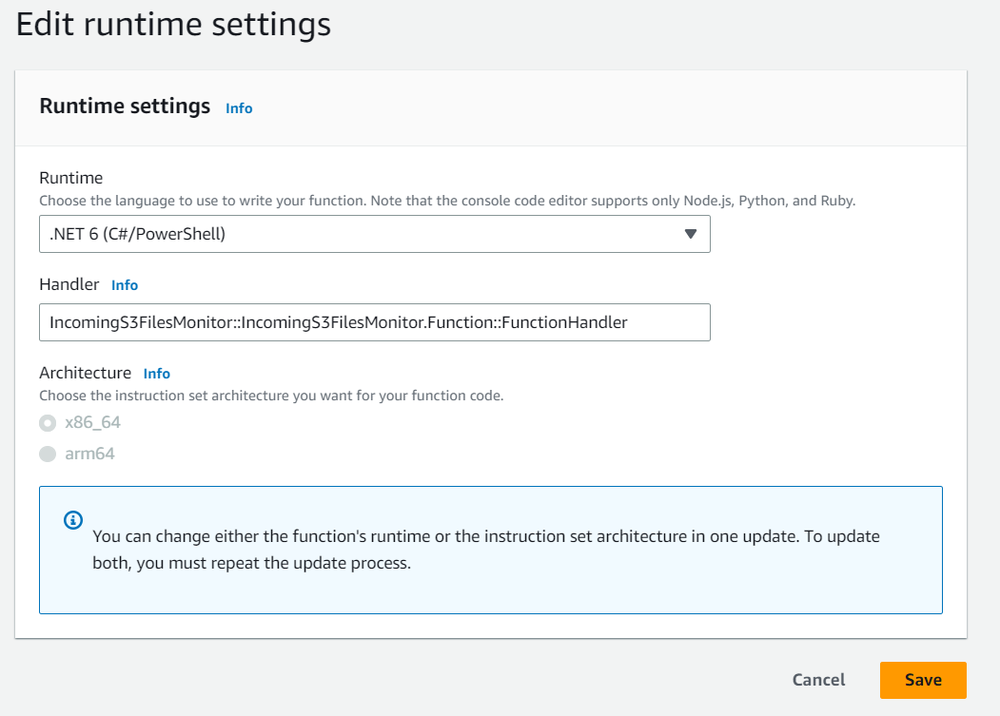This screenshot has width=1000, height=716.
Task: Open the Runtime language dropdown
Action: (x=375, y=233)
